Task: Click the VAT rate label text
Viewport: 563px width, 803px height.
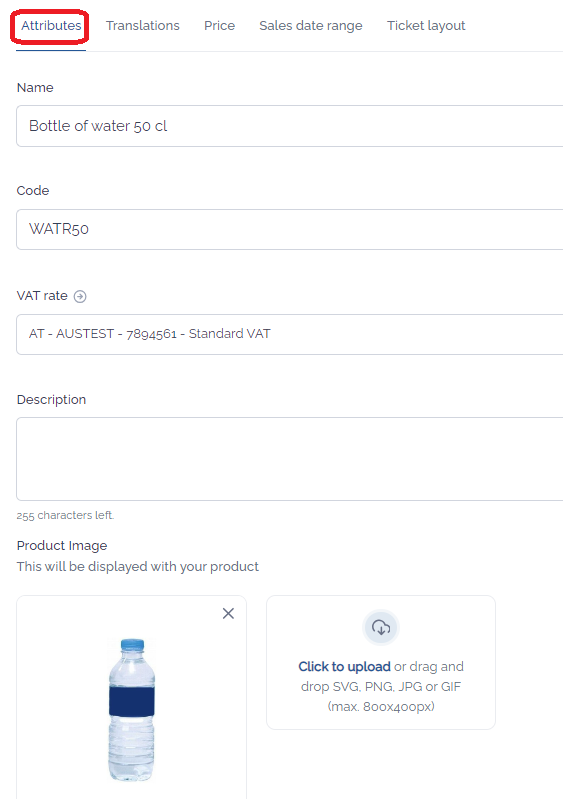Action: tap(42, 296)
